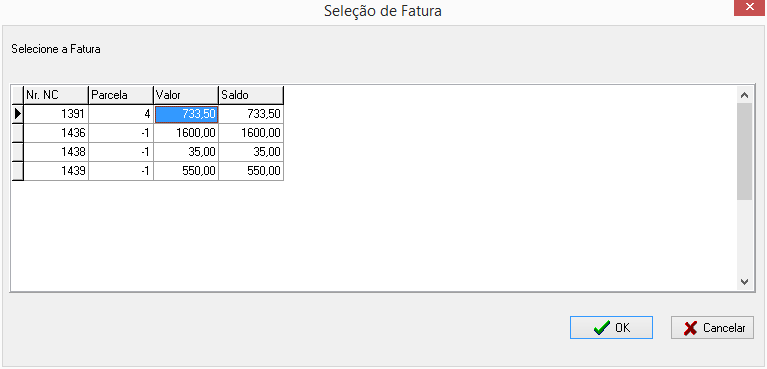Select the Valor column header
The width and height of the screenshot is (767, 369).
(186, 95)
